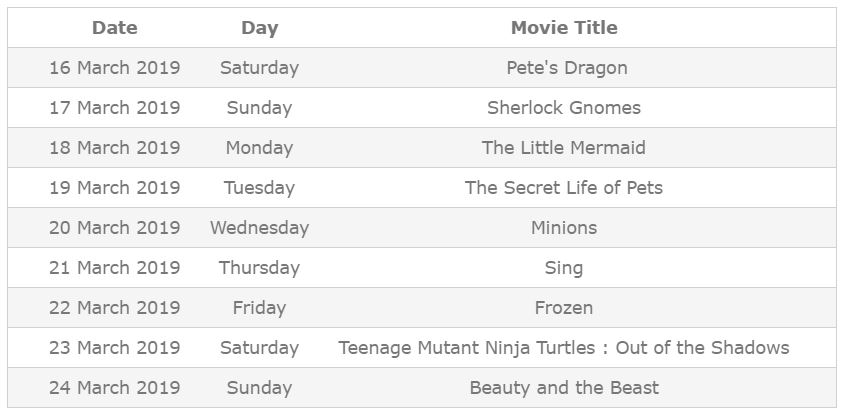Click the 24 March 2019 date
Image resolution: width=844 pixels, height=420 pixels.
(x=115, y=388)
